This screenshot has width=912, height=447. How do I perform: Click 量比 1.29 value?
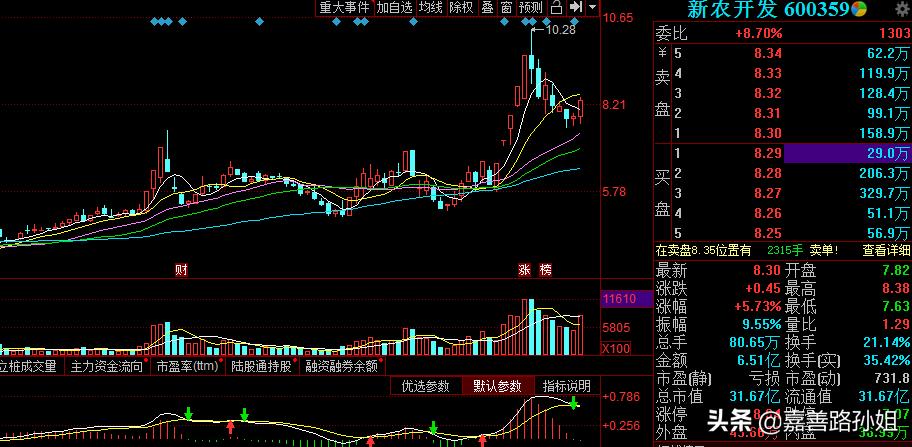tap(896, 324)
